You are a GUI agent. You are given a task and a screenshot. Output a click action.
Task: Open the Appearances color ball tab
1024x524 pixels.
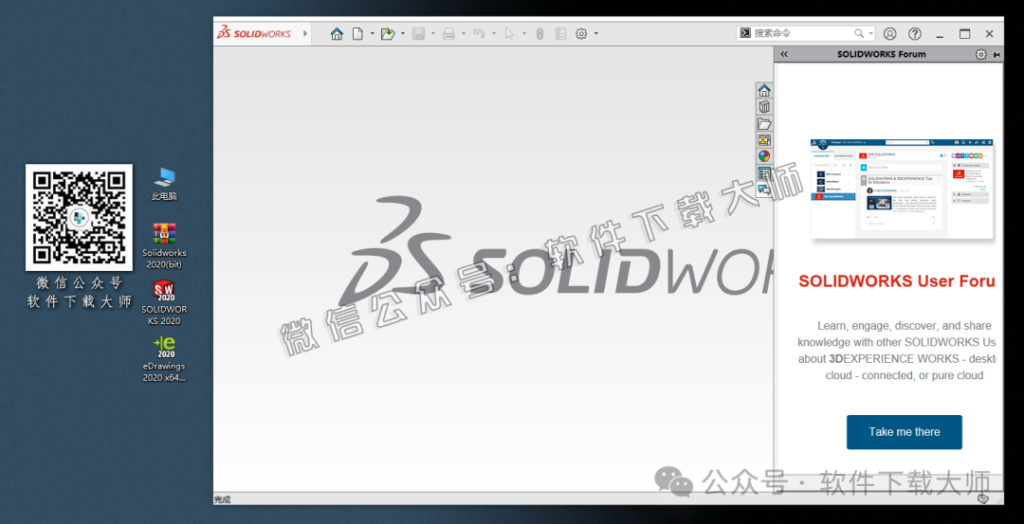click(x=764, y=156)
